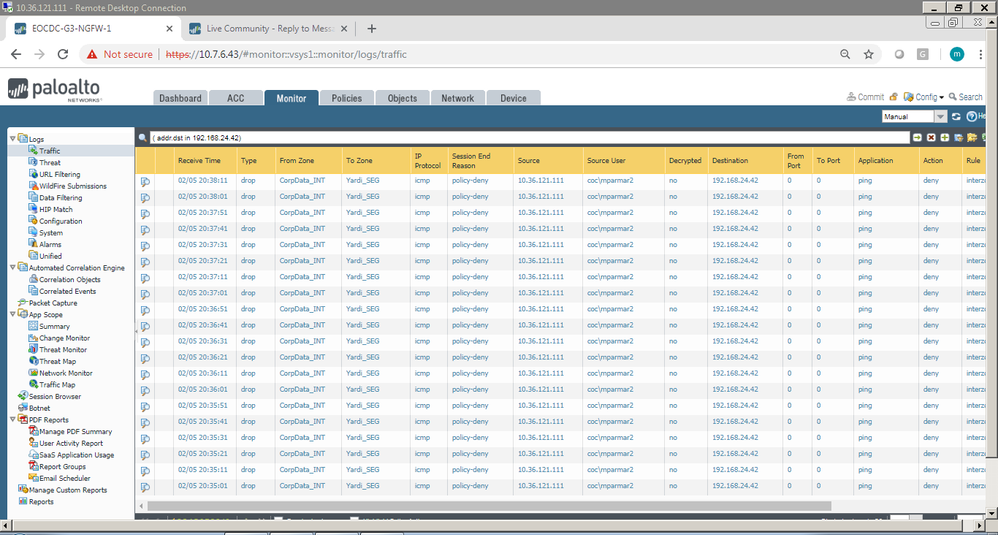Collapse the App Scope tree node
Viewport: 998px width, 535px height.
[x=12, y=314]
